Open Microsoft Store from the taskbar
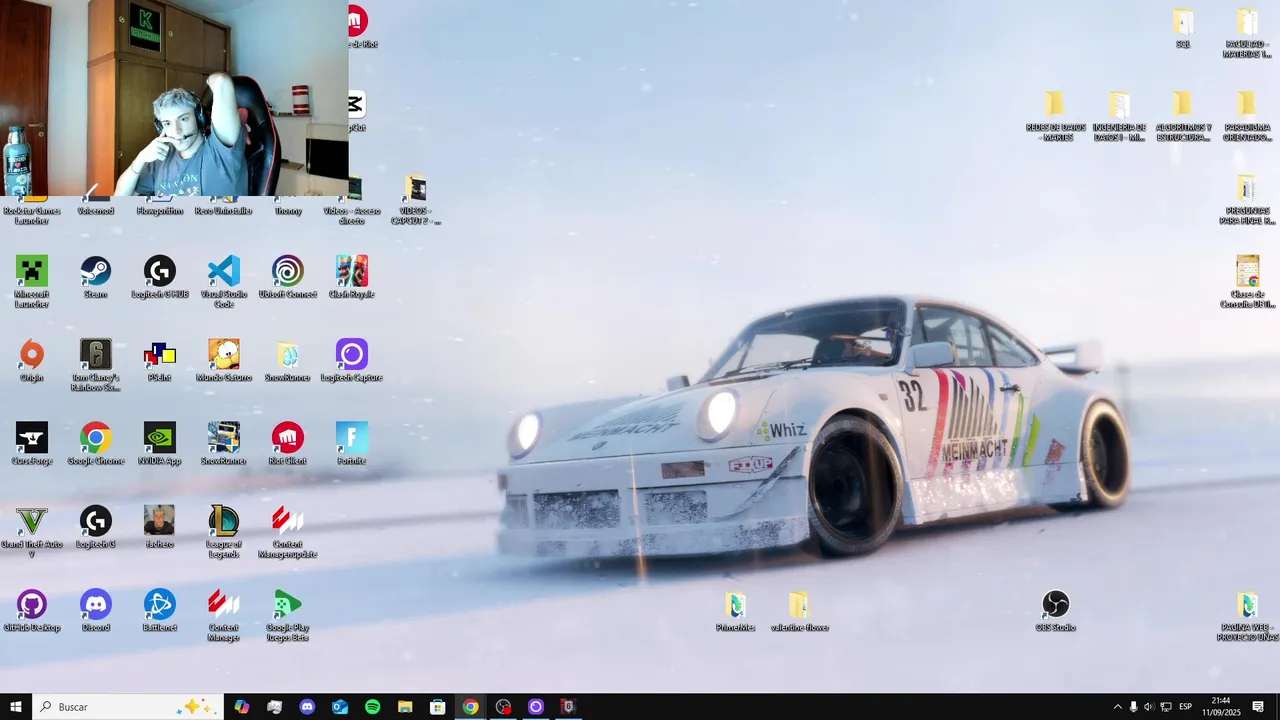This screenshot has height=720, width=1280. point(437,707)
